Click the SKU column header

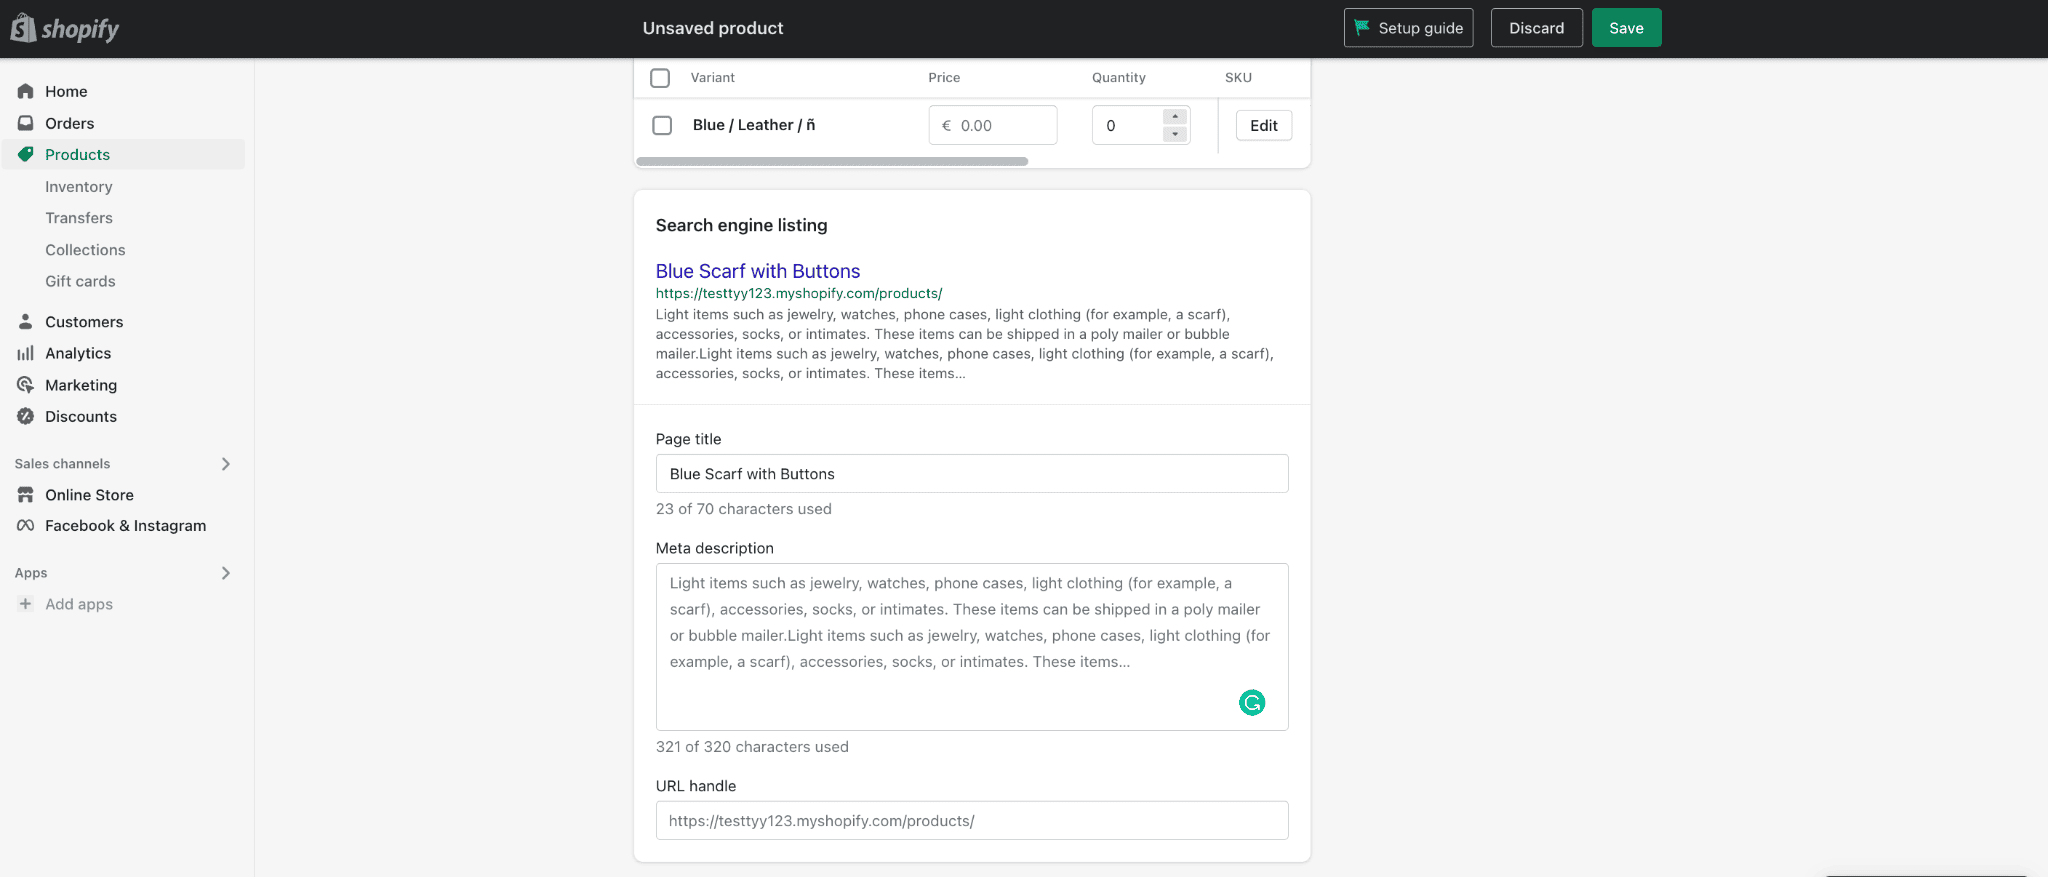[x=1238, y=77]
